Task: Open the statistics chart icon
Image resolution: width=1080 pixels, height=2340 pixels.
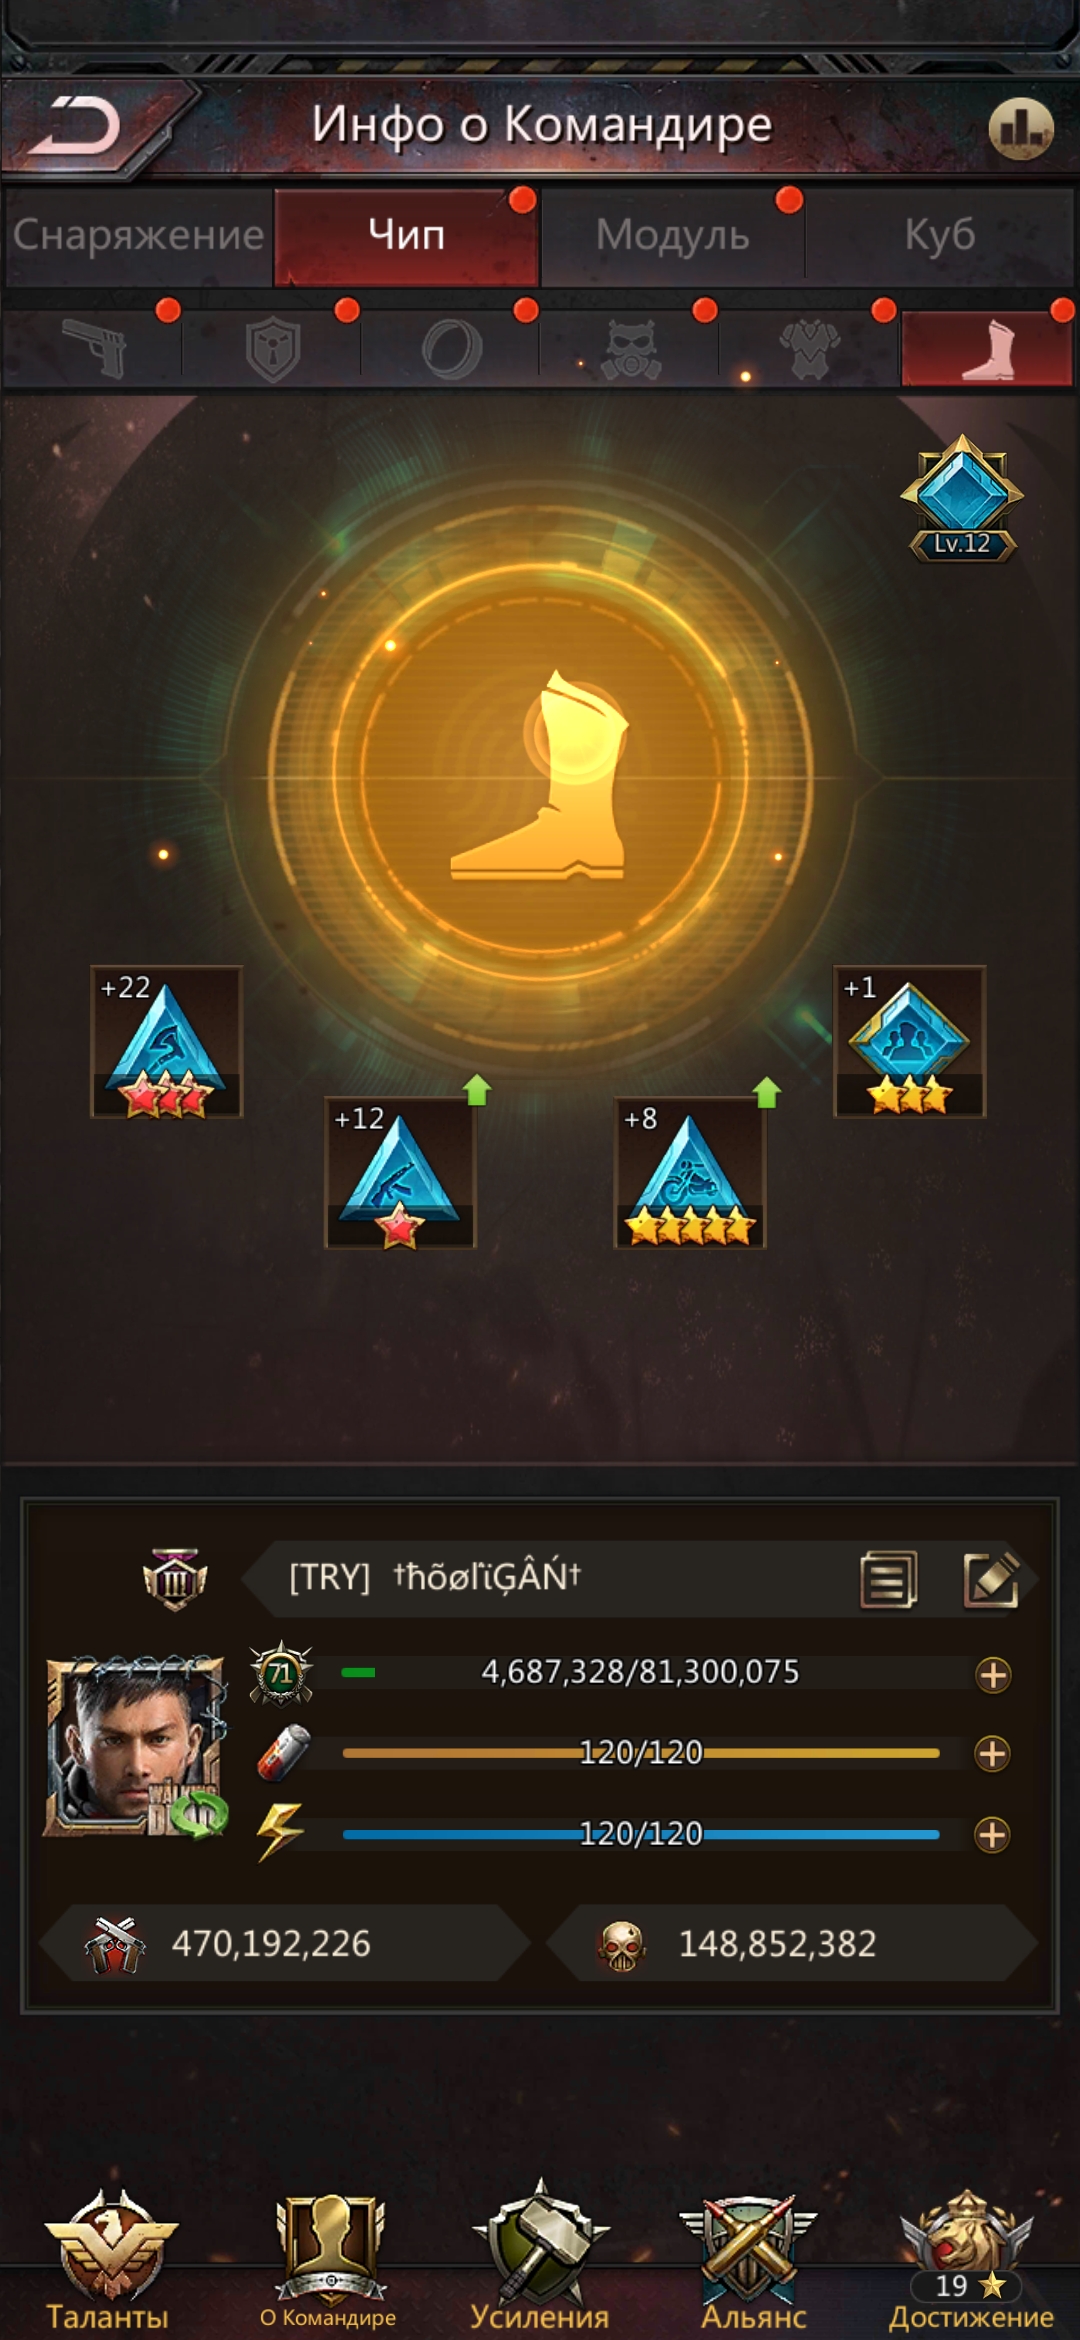Action: [1021, 128]
